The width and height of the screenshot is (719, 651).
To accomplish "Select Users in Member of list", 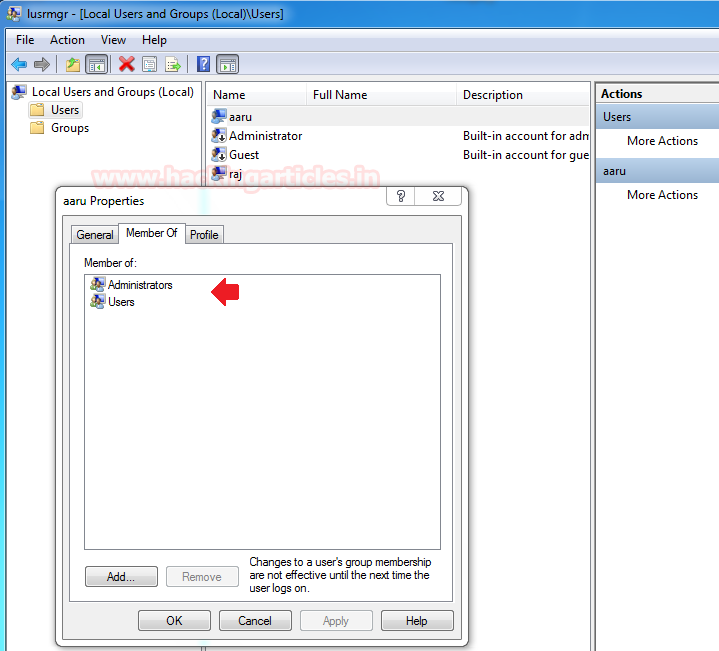I will (121, 302).
